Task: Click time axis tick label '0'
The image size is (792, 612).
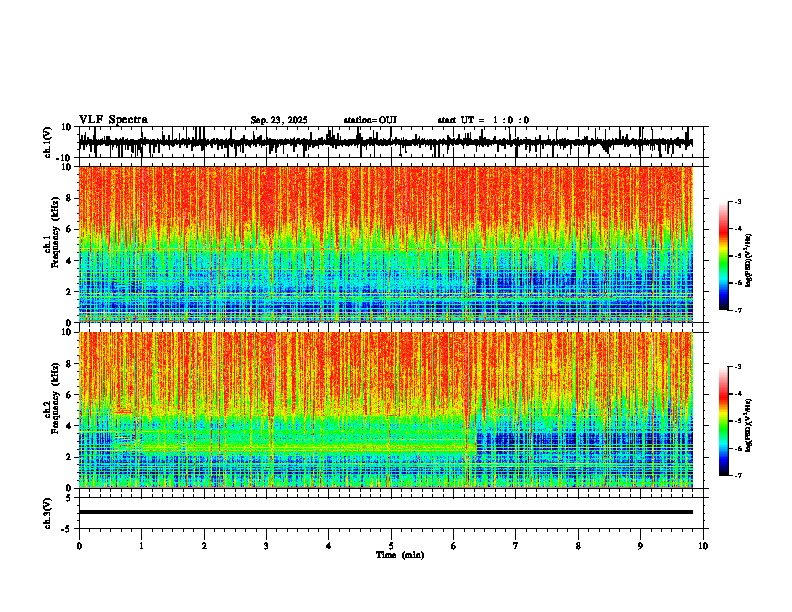Action: (x=79, y=546)
